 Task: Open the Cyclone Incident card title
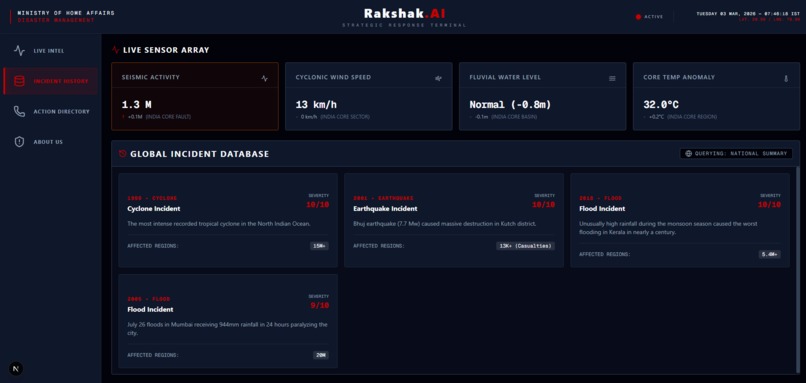click(154, 209)
